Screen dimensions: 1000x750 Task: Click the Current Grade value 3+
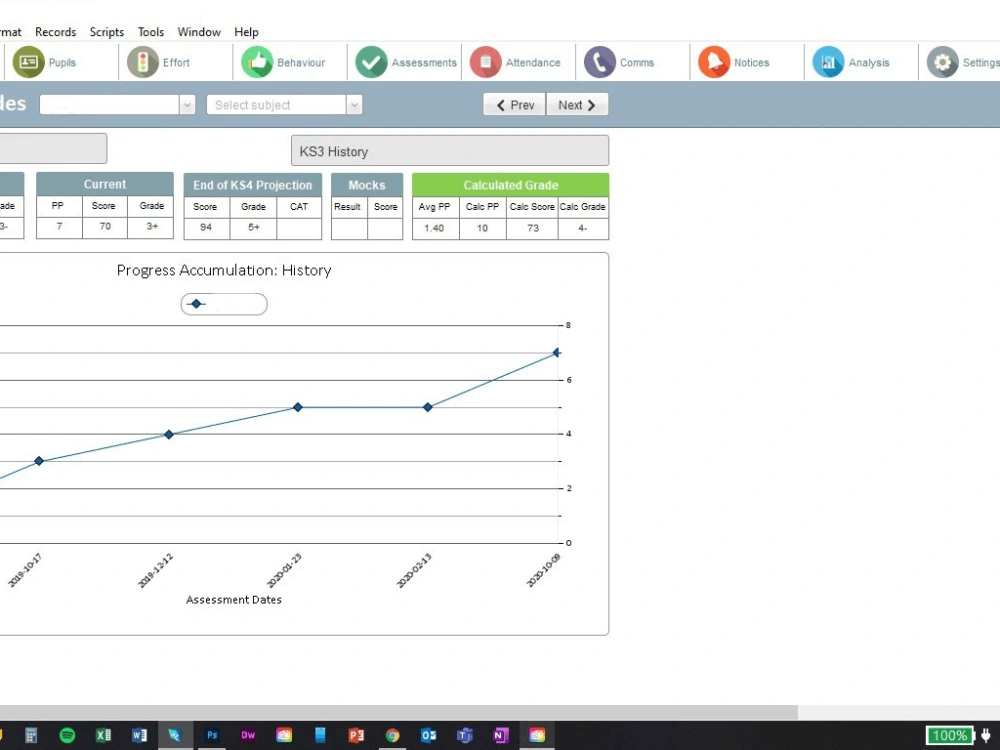pos(151,226)
